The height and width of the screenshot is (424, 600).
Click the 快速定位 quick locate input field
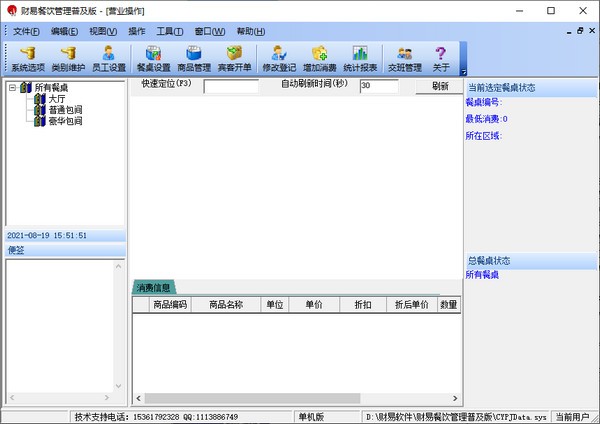(230, 87)
